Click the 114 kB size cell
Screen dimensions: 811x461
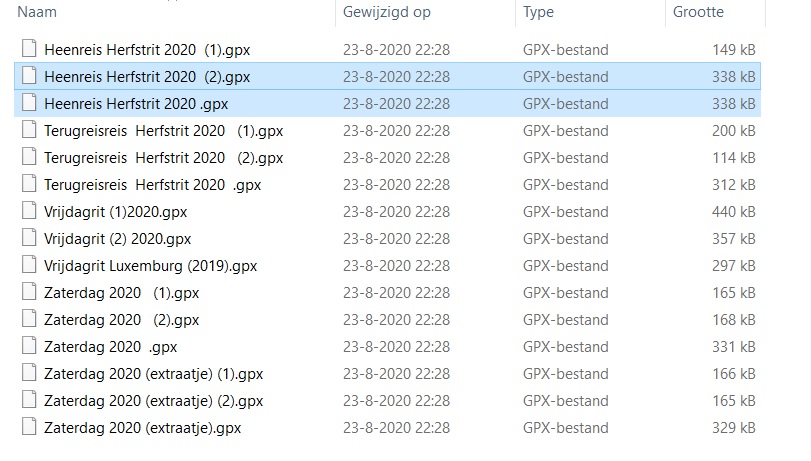pyautogui.click(x=733, y=157)
